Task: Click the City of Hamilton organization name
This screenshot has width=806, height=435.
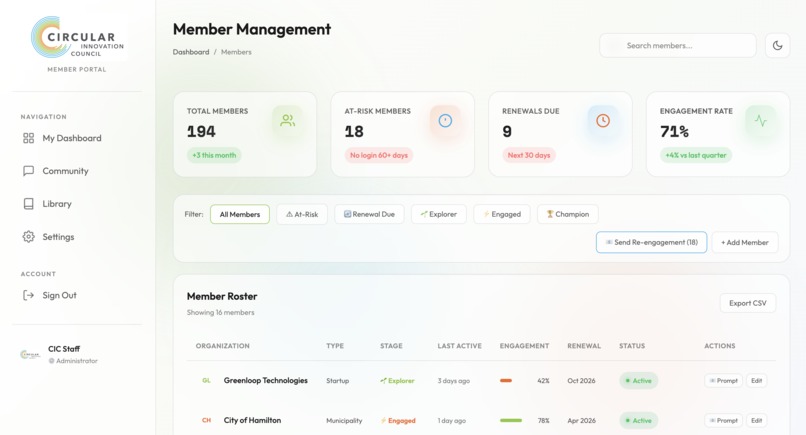Action: tap(252, 420)
